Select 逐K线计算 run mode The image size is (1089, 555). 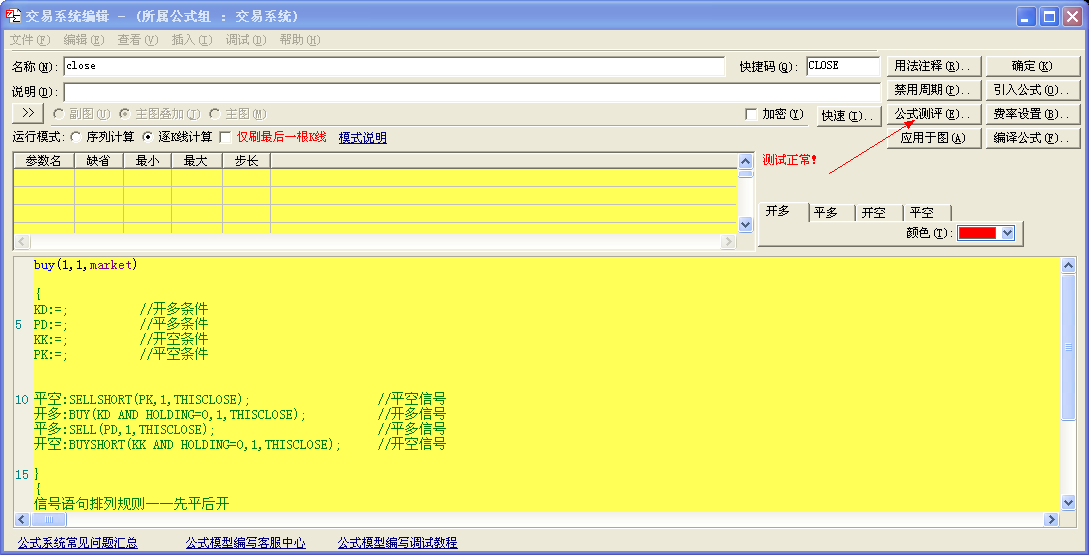[x=148, y=137]
